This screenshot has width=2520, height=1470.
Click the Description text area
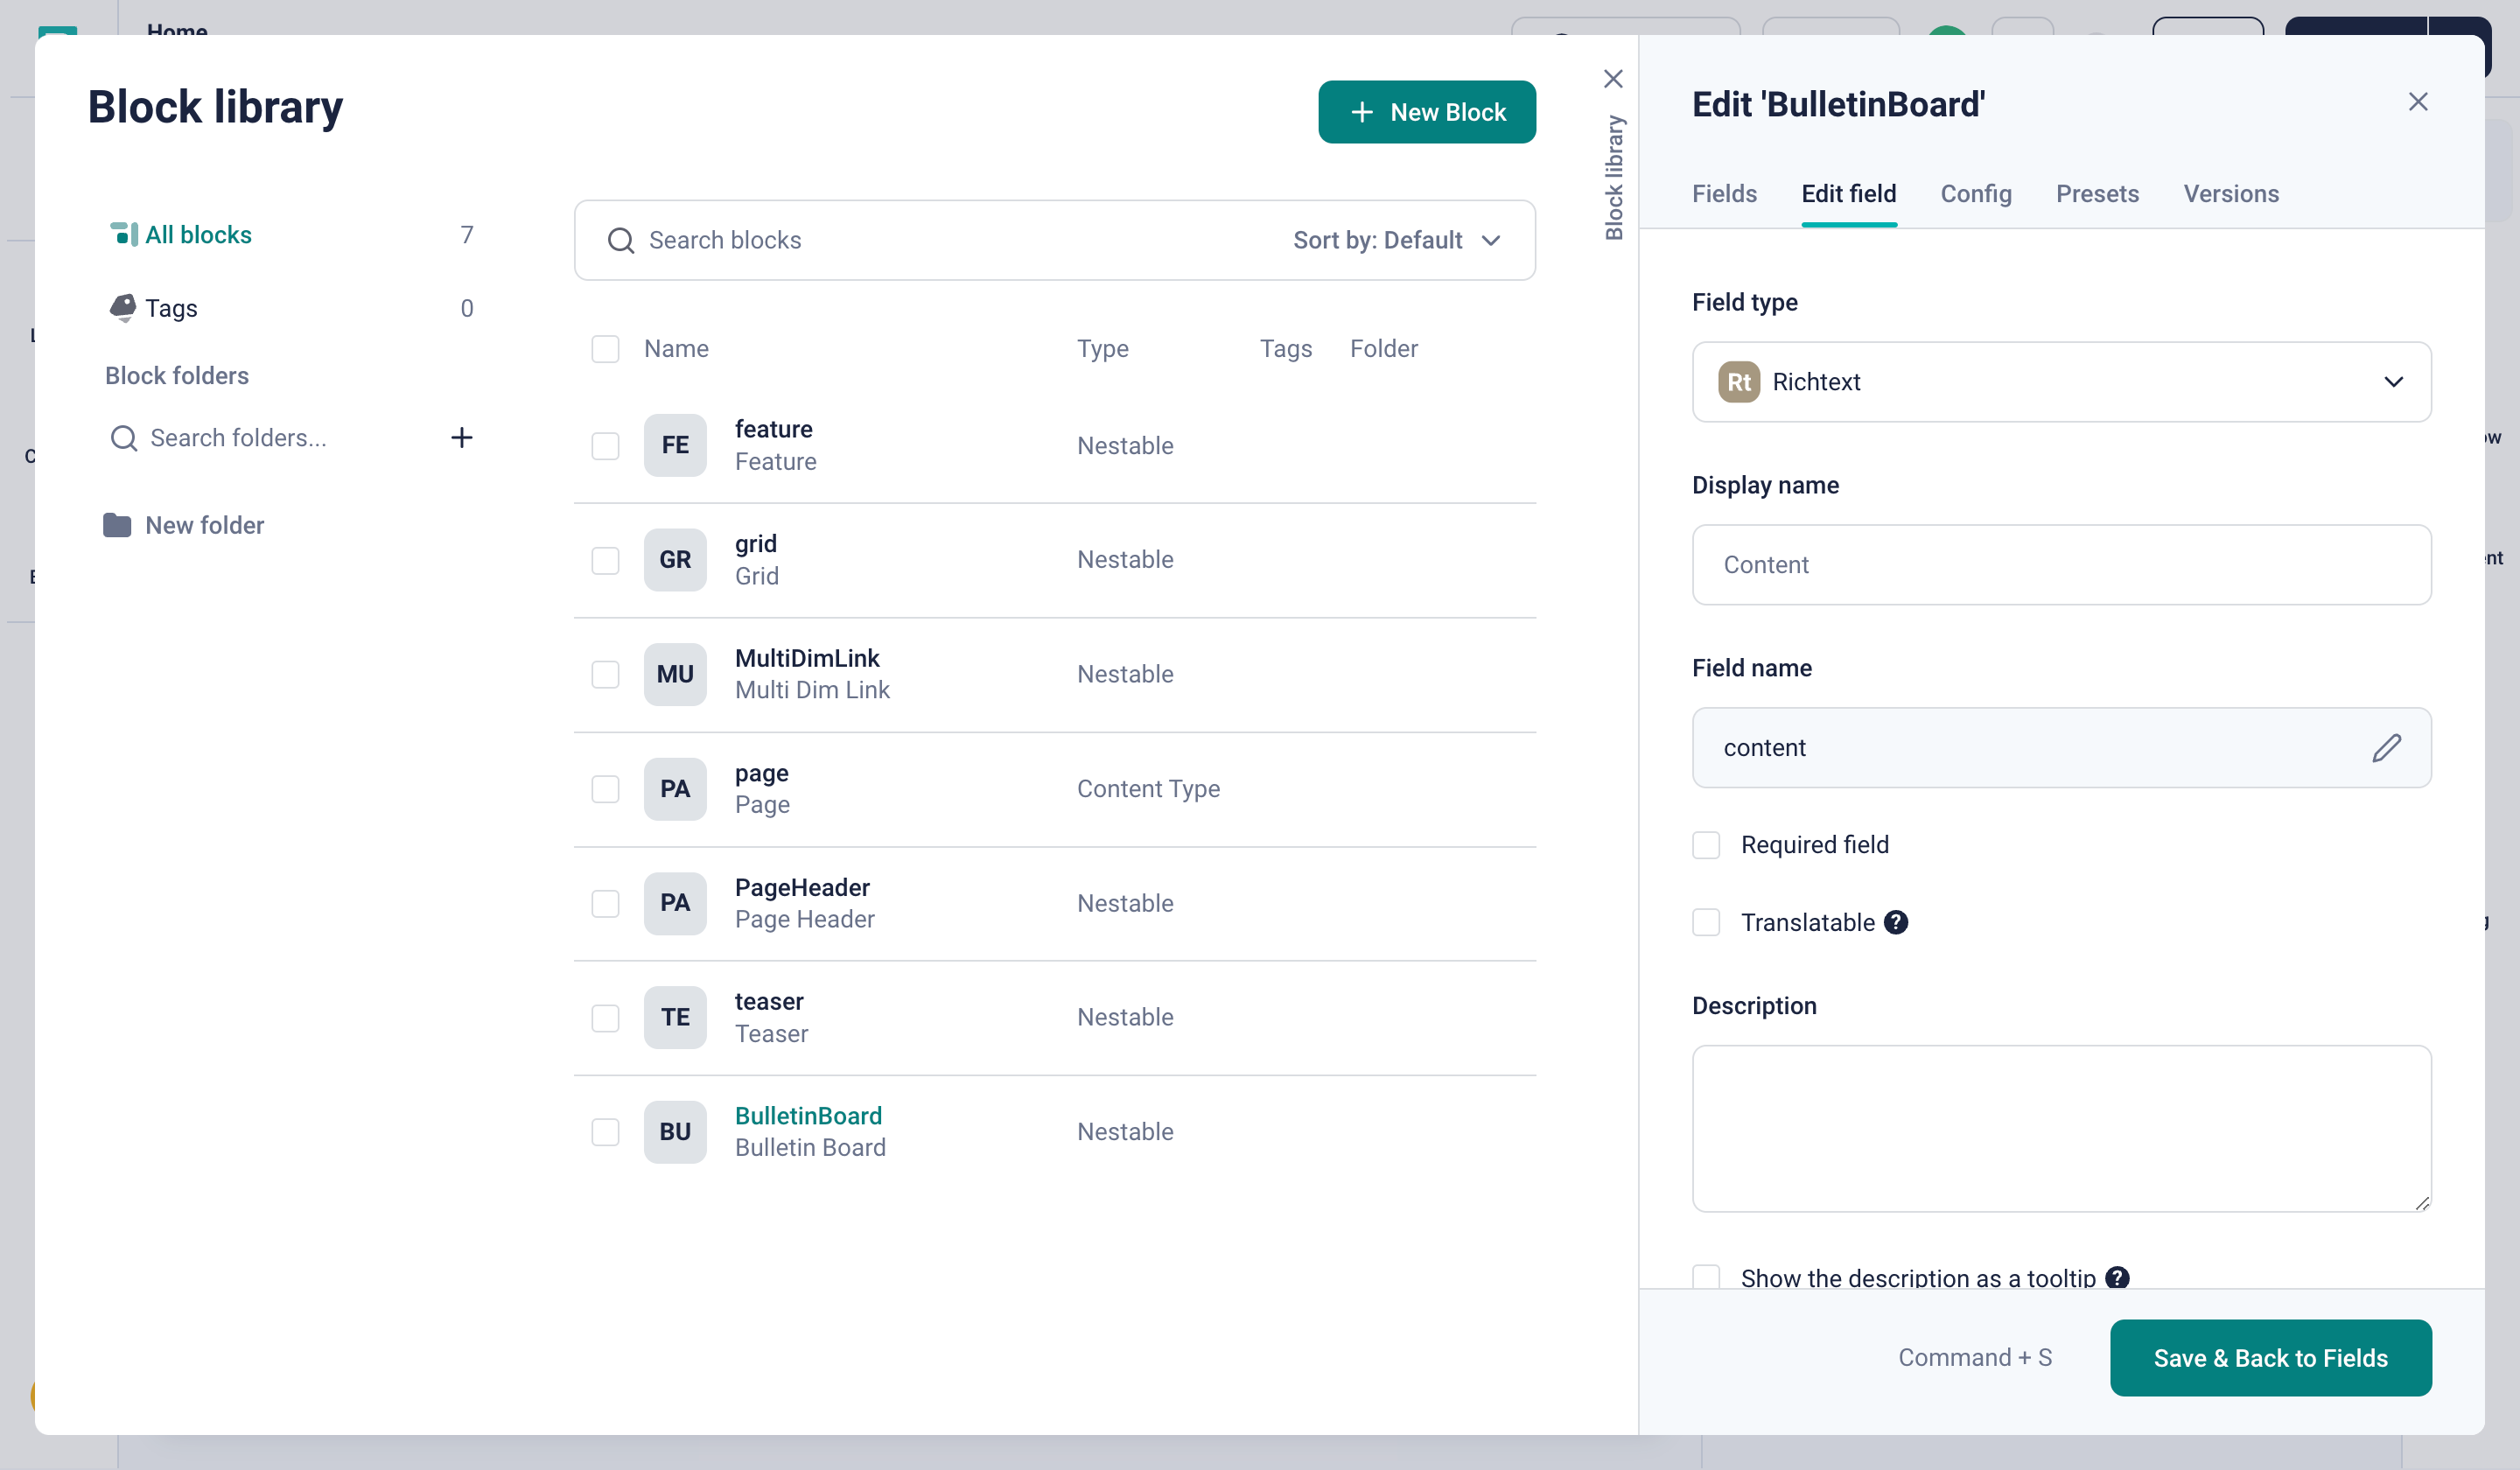point(2061,1129)
